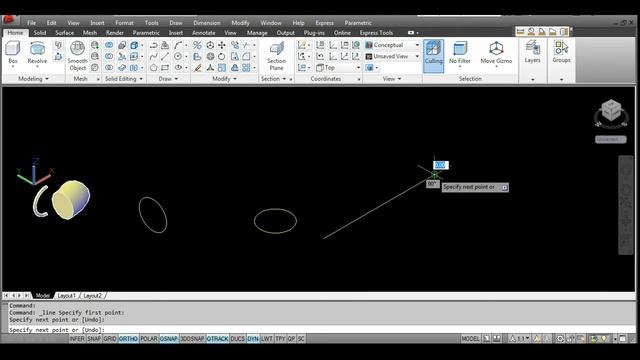Expand the Draw panel

pyautogui.click(x=168, y=79)
